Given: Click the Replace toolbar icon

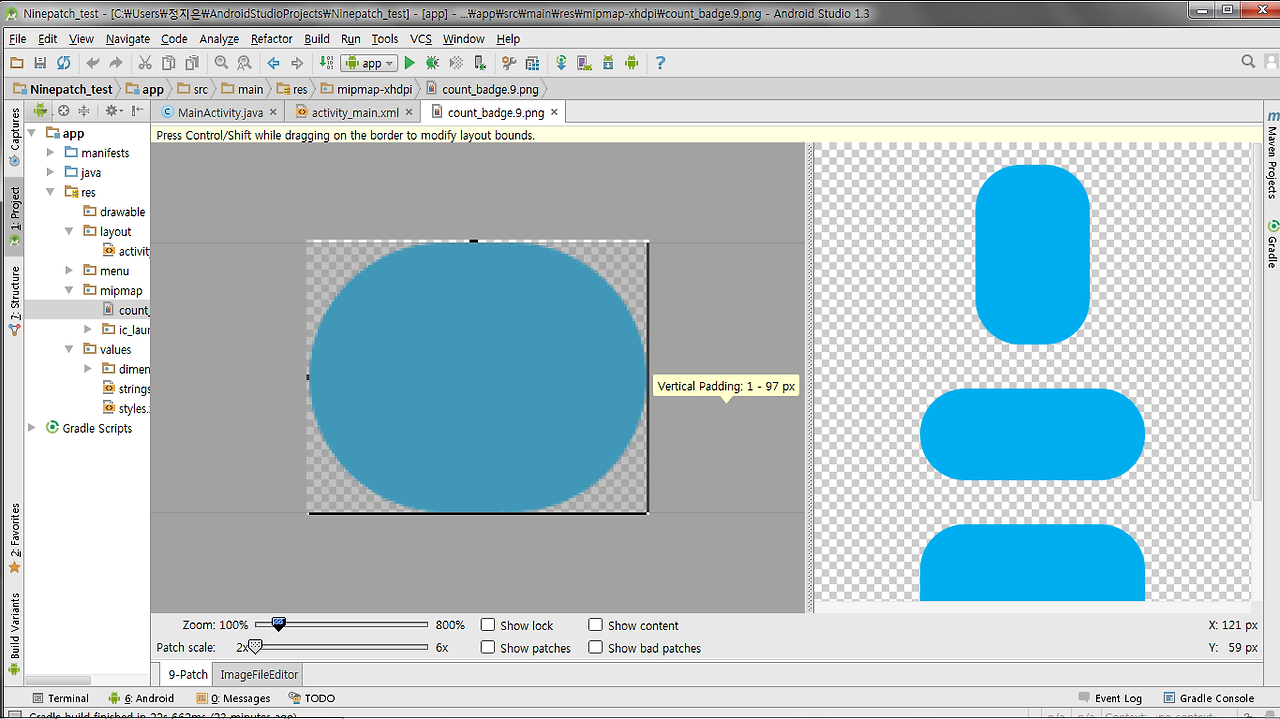Looking at the screenshot, I should tap(244, 63).
